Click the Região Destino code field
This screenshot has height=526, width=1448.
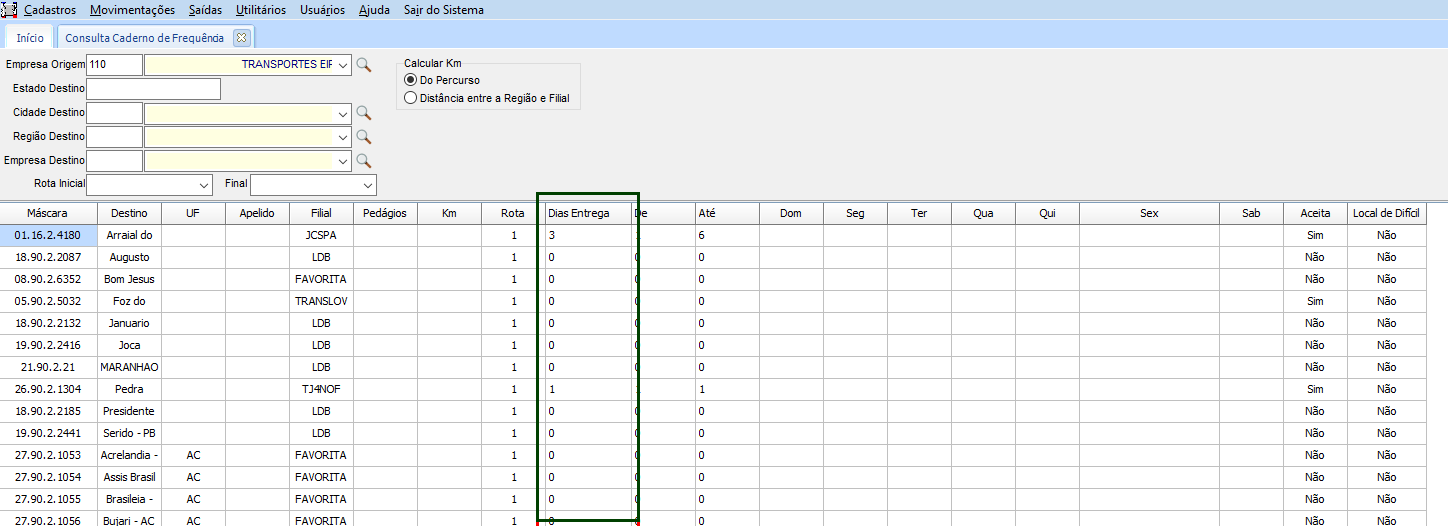coord(114,137)
